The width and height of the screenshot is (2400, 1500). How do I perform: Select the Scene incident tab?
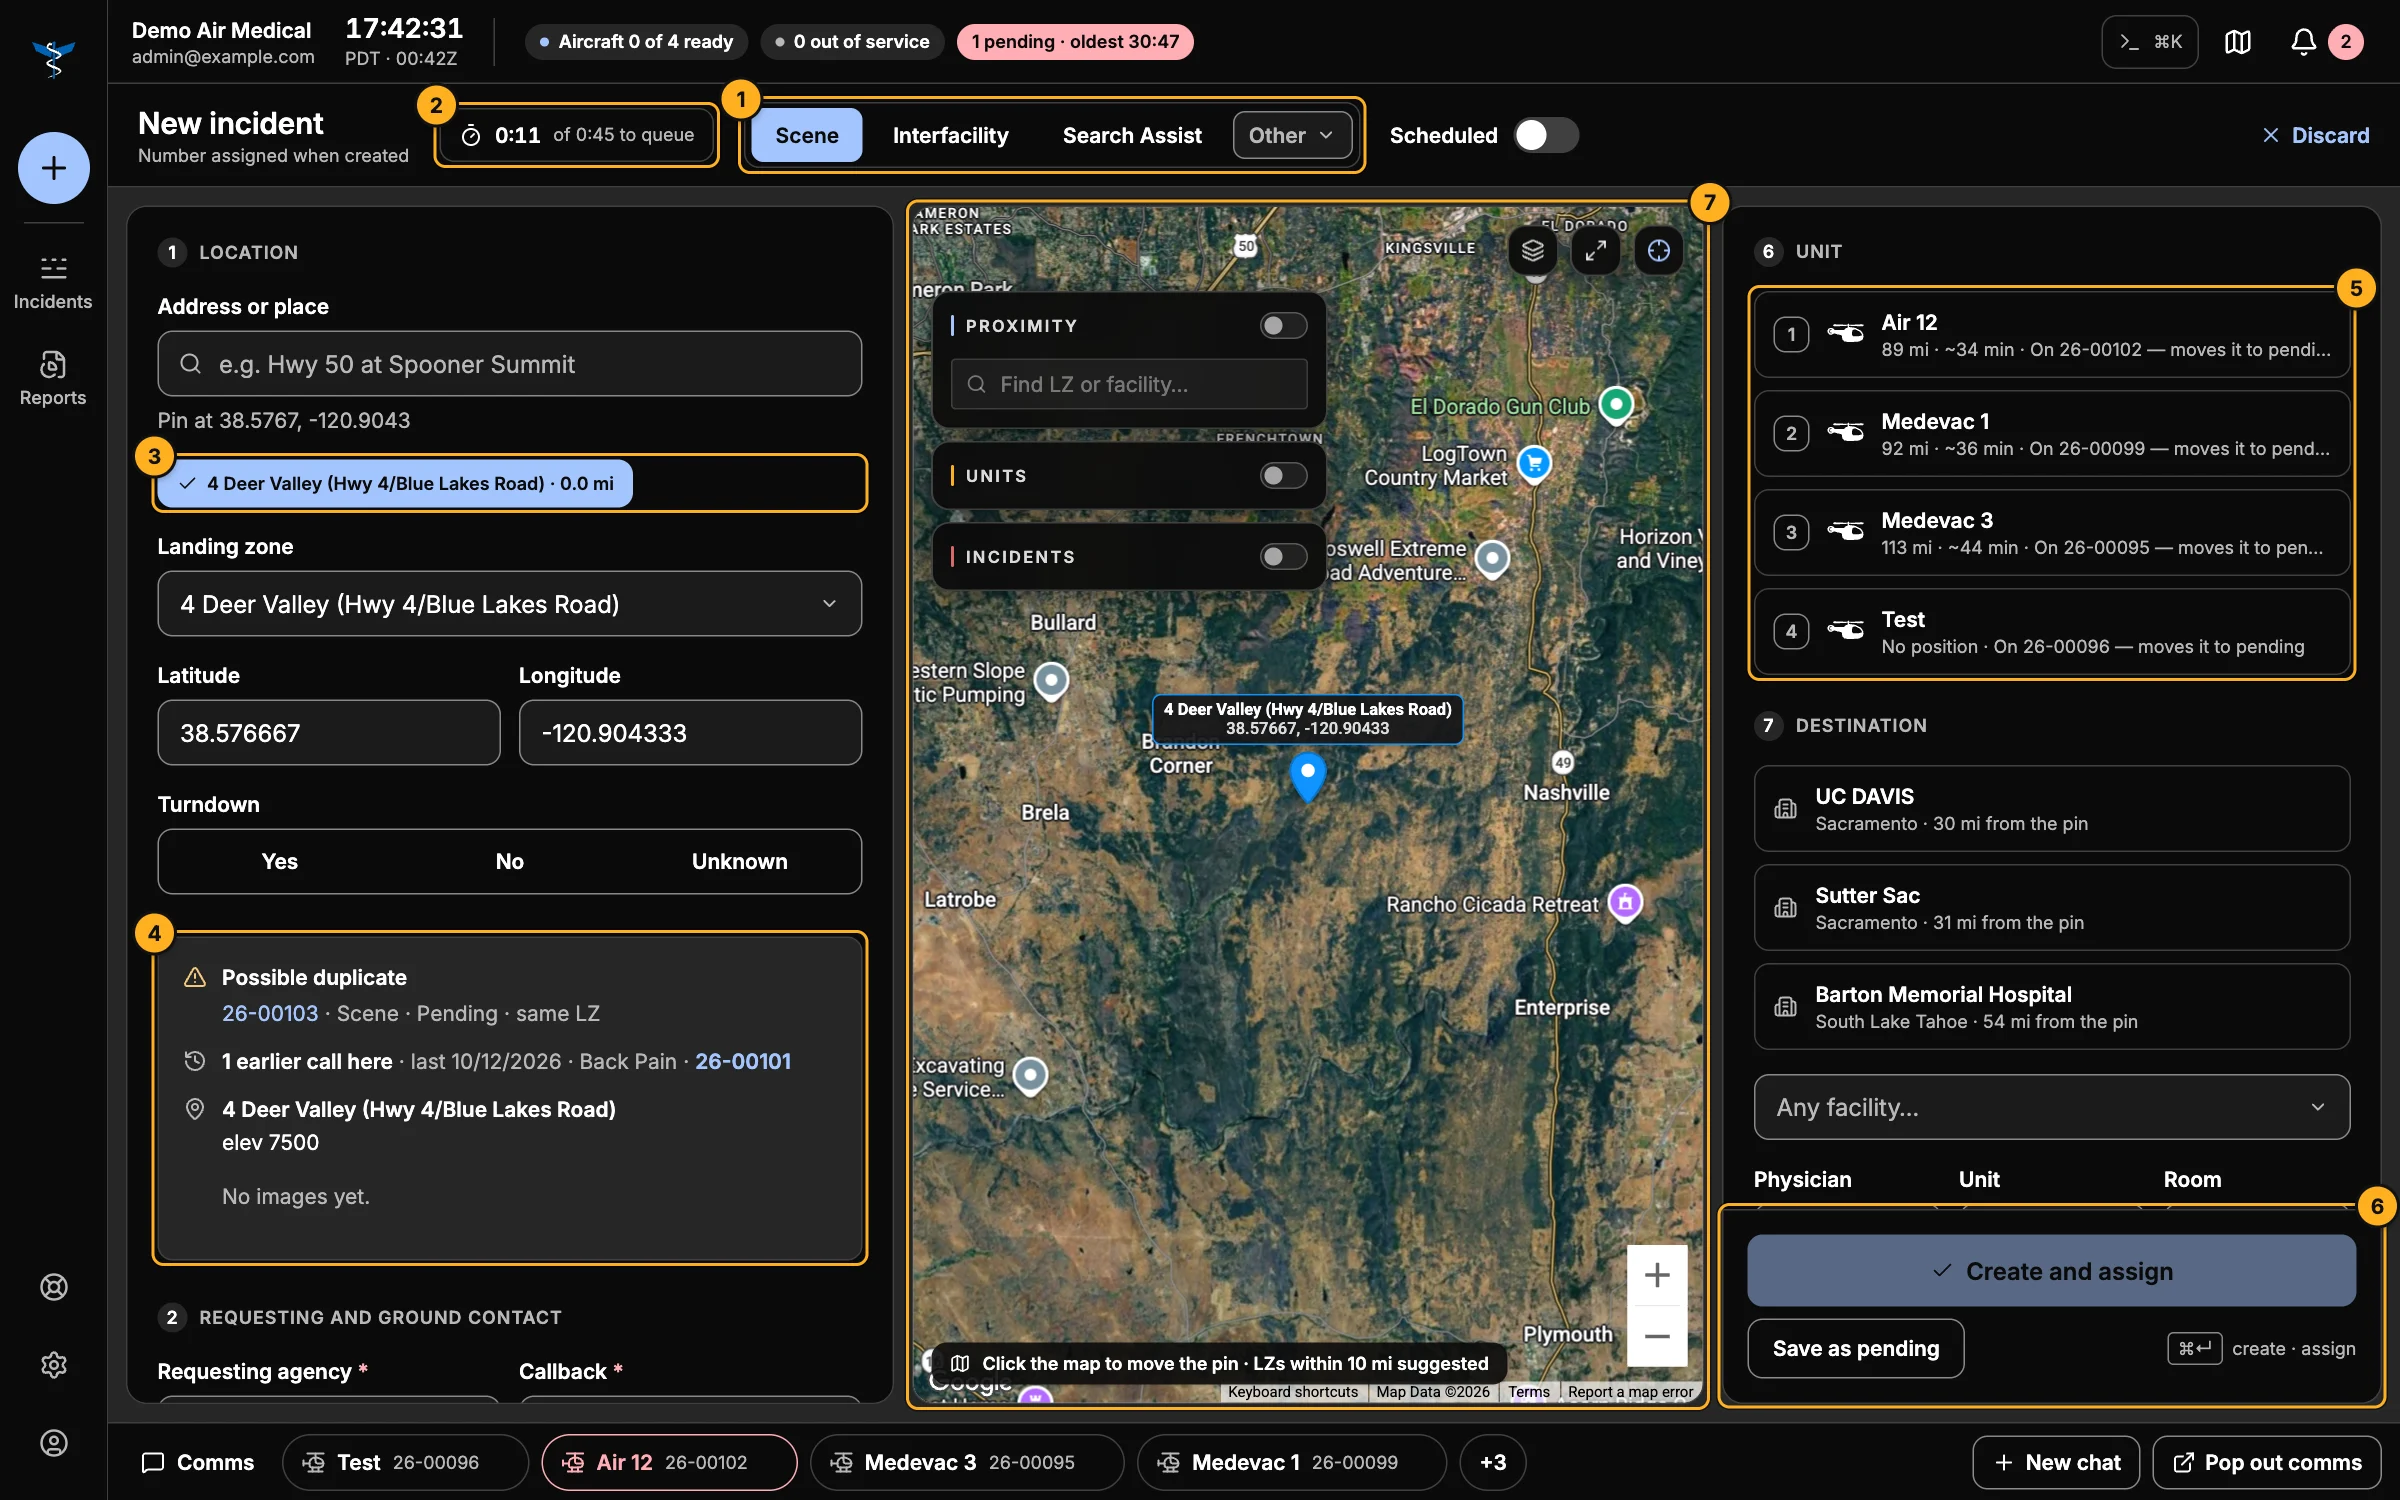[807, 135]
